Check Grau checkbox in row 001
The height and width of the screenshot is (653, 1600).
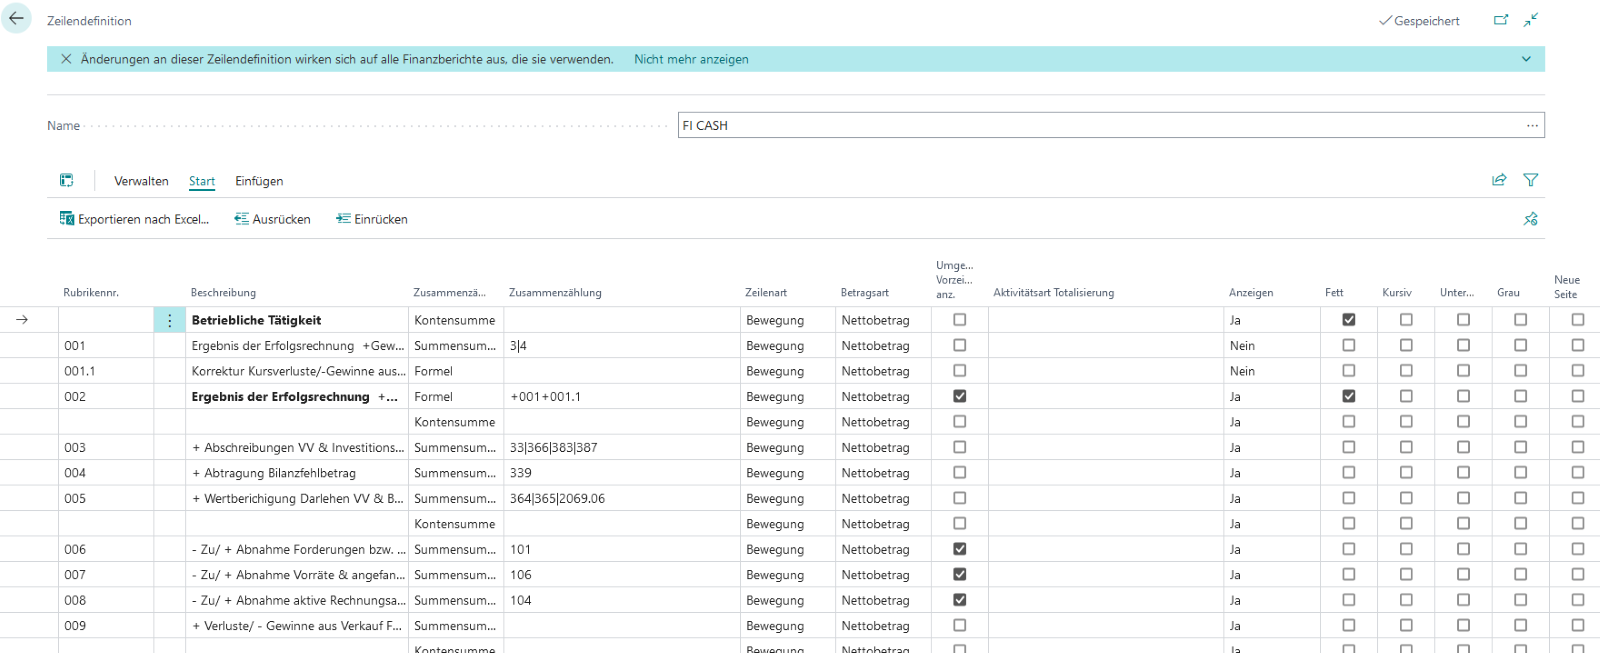click(x=1521, y=345)
